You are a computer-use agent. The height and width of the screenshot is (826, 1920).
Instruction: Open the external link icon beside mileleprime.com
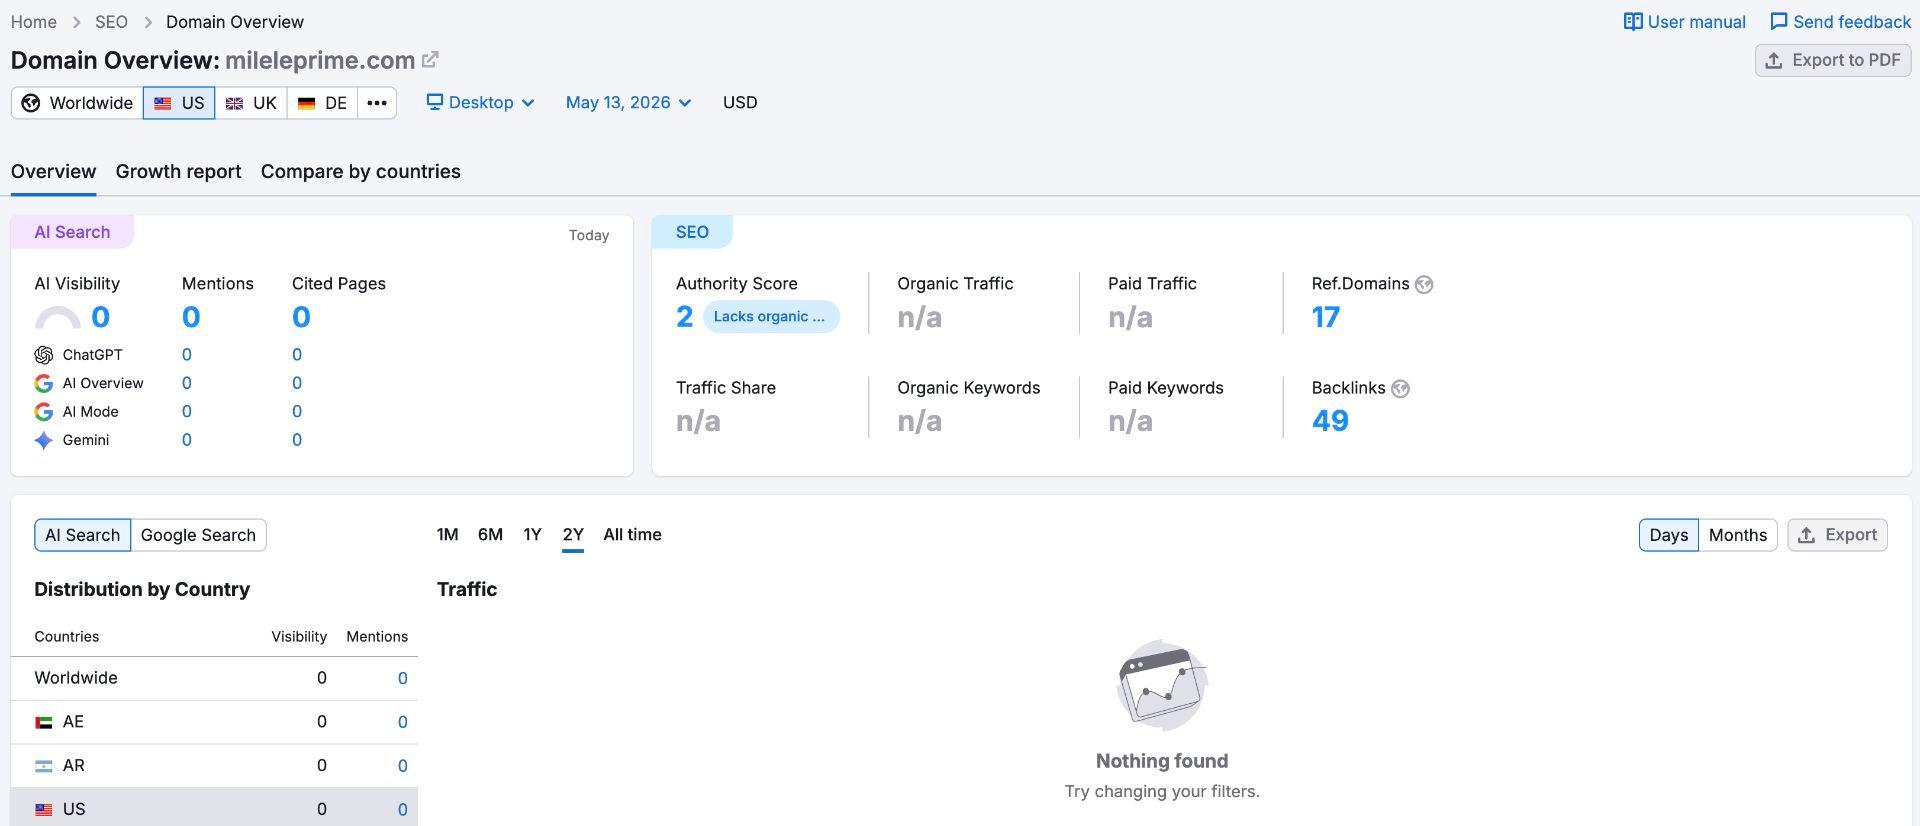[x=430, y=60]
